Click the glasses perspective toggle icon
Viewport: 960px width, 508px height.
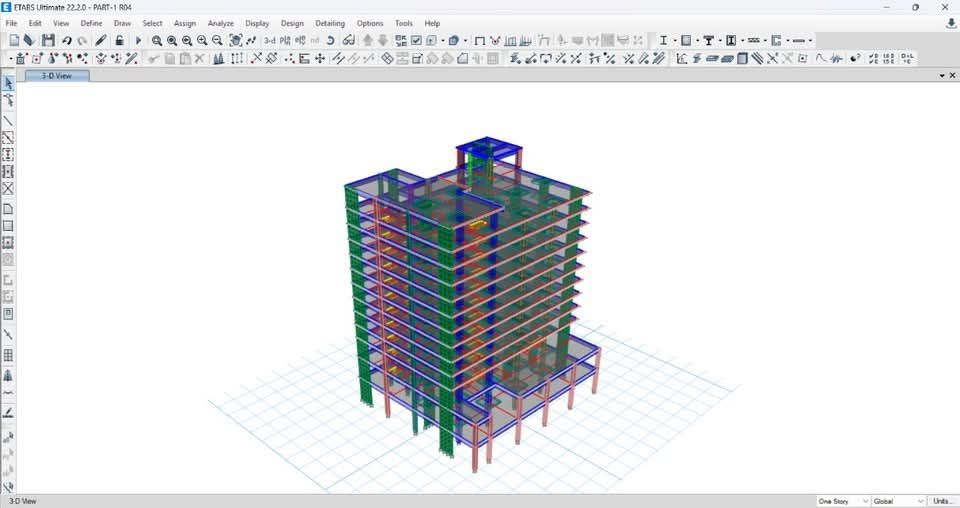click(348, 41)
